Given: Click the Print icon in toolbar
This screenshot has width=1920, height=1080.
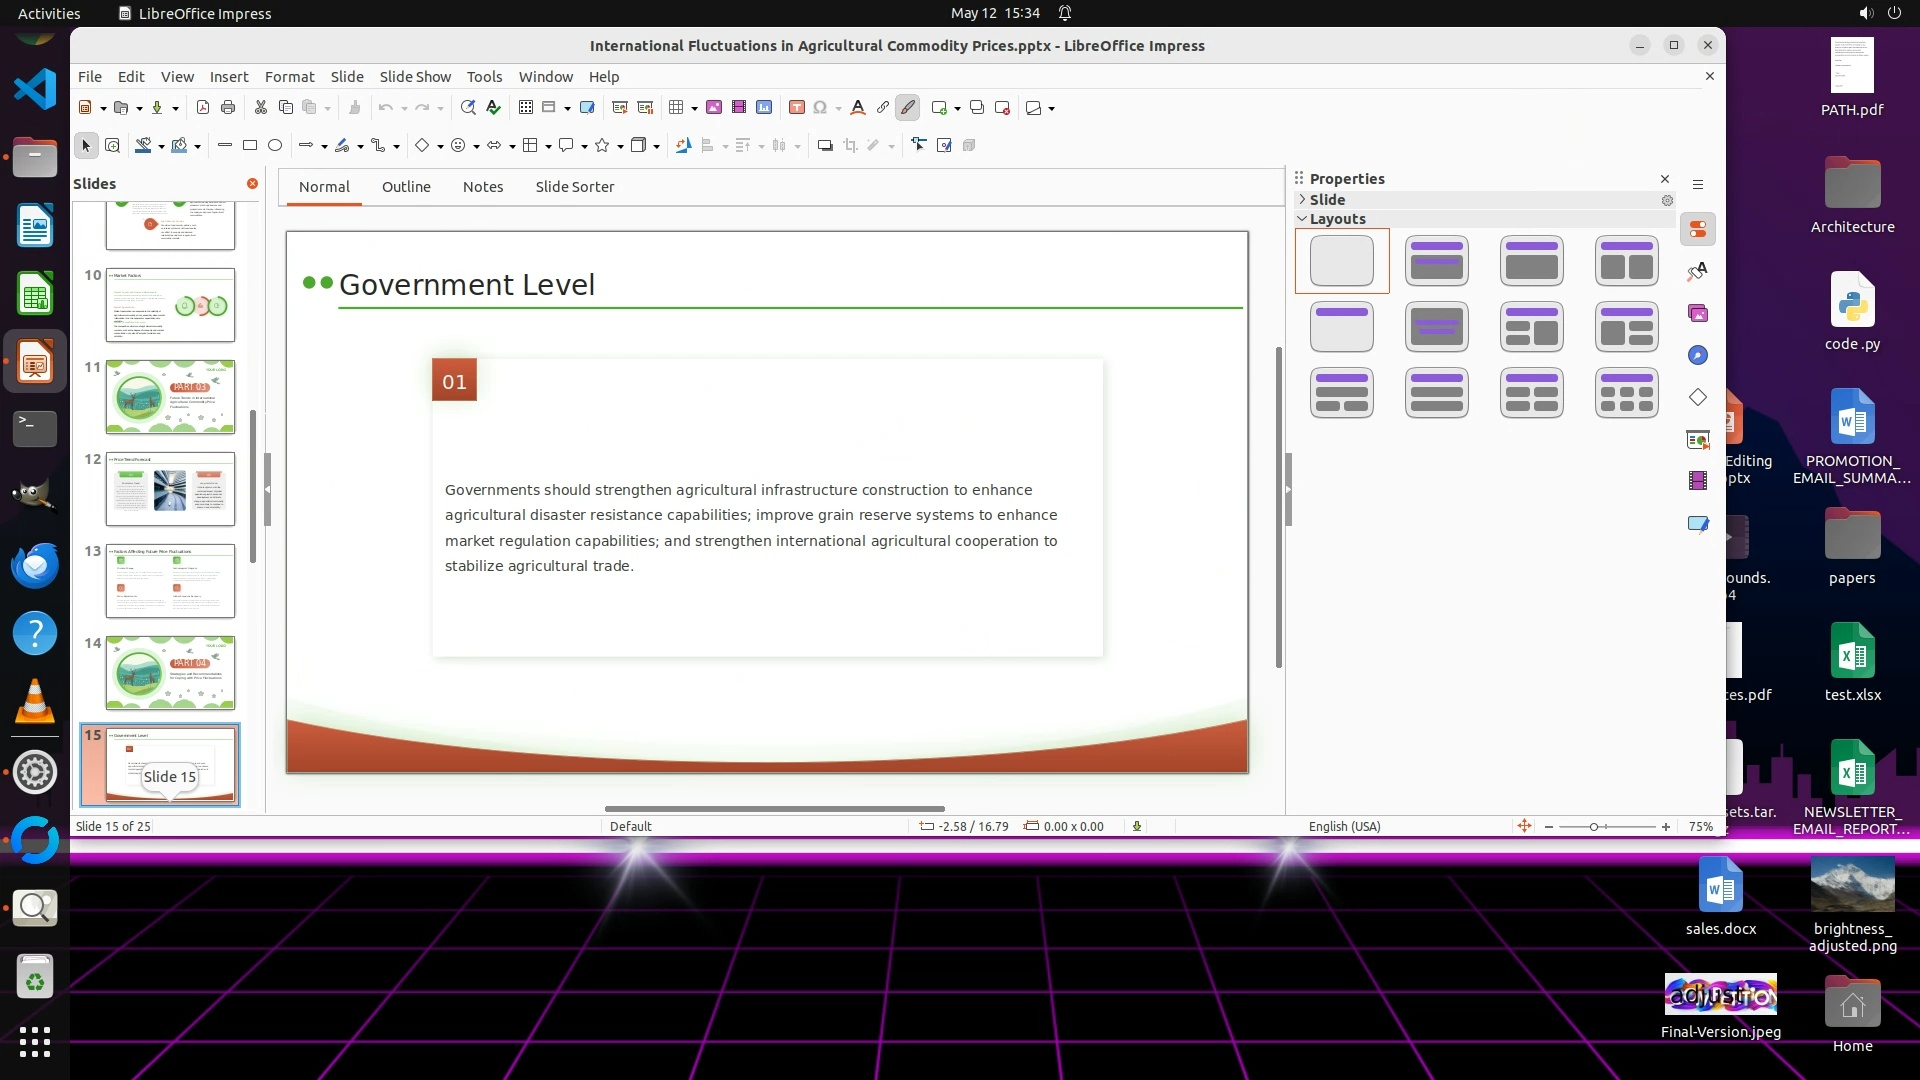Looking at the screenshot, I should (x=228, y=108).
